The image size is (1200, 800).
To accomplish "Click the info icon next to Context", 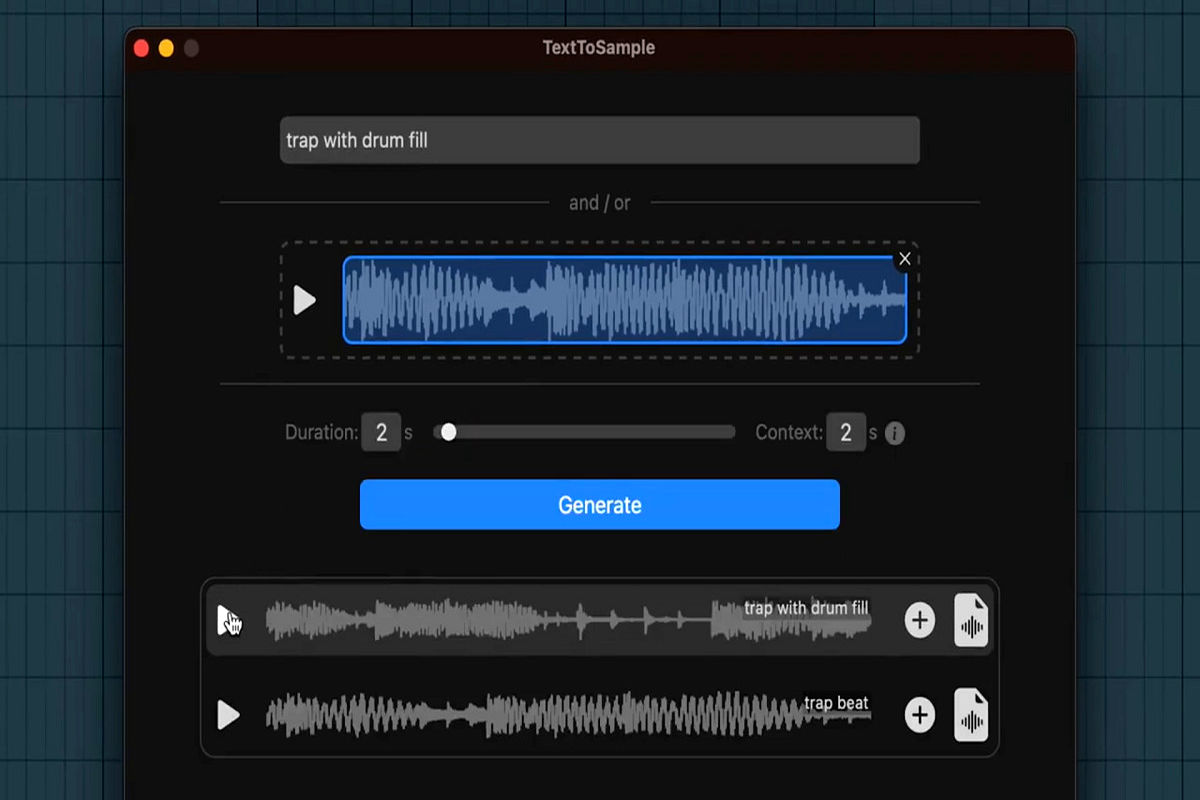I will [x=895, y=433].
